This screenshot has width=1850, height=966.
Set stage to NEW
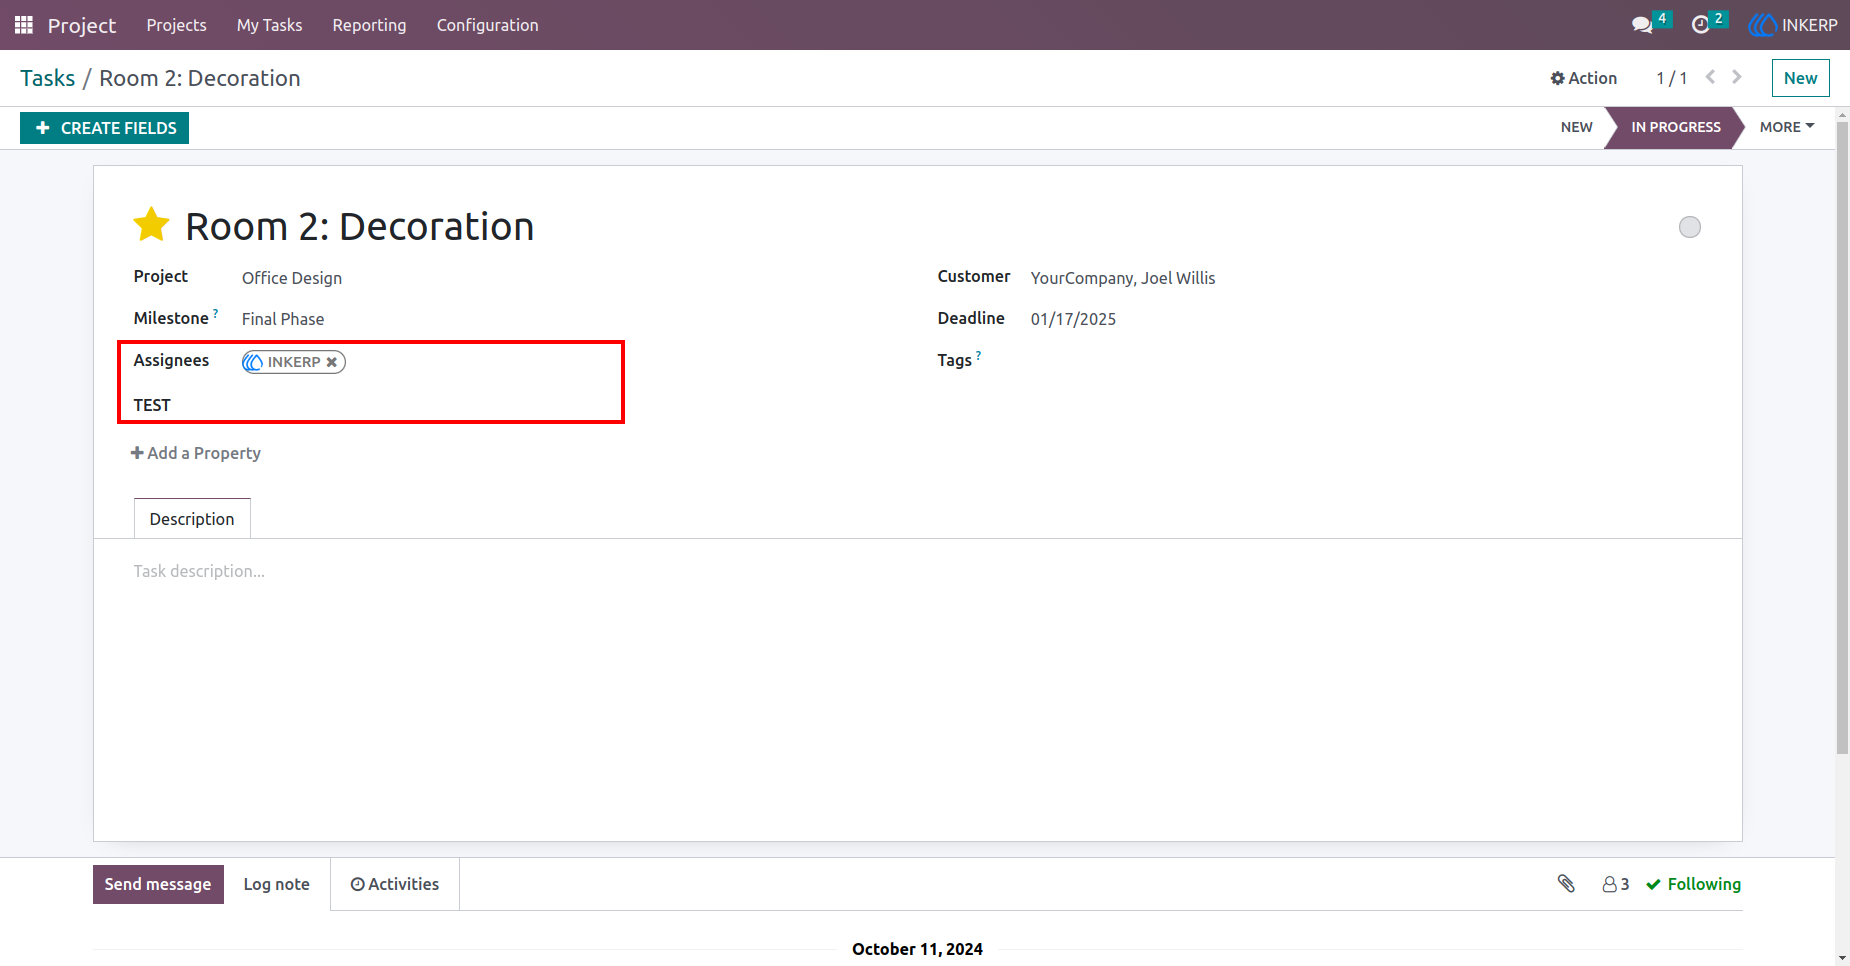point(1576,127)
